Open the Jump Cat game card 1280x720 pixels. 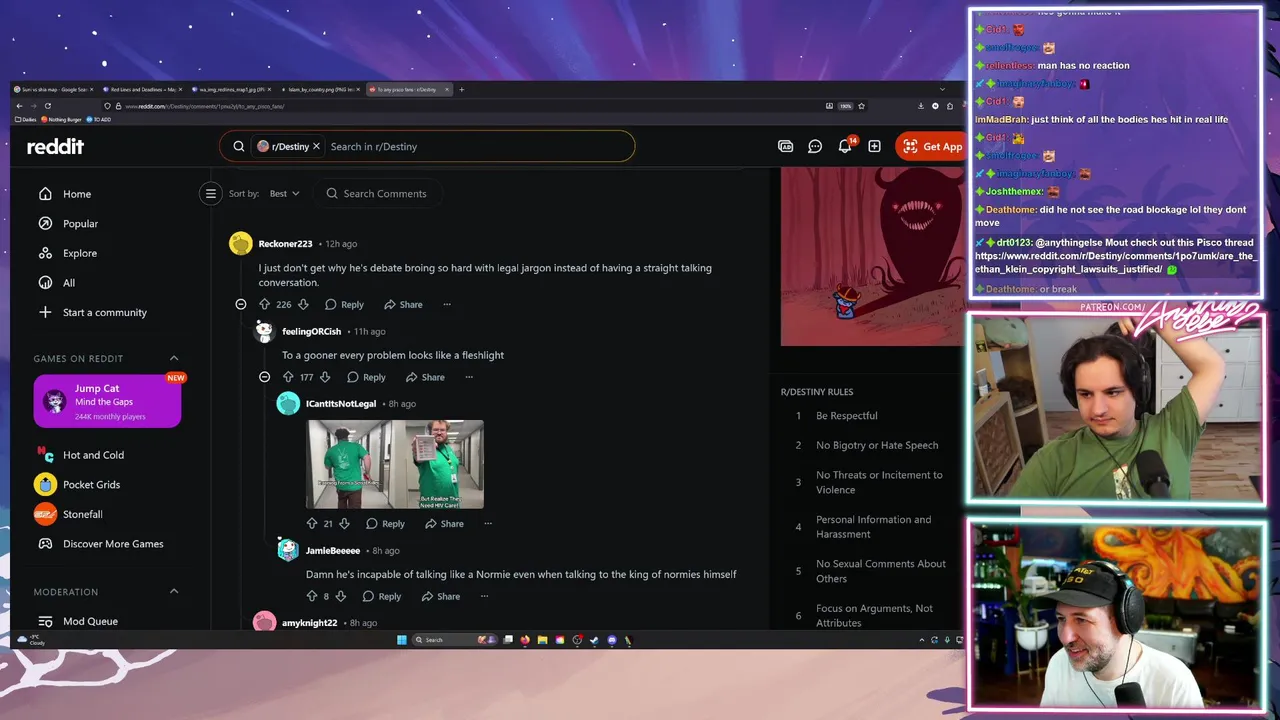[x=107, y=401]
